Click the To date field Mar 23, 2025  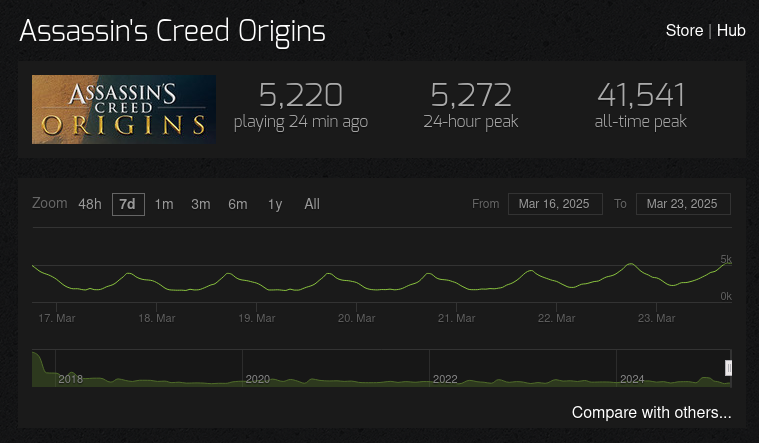coord(683,204)
